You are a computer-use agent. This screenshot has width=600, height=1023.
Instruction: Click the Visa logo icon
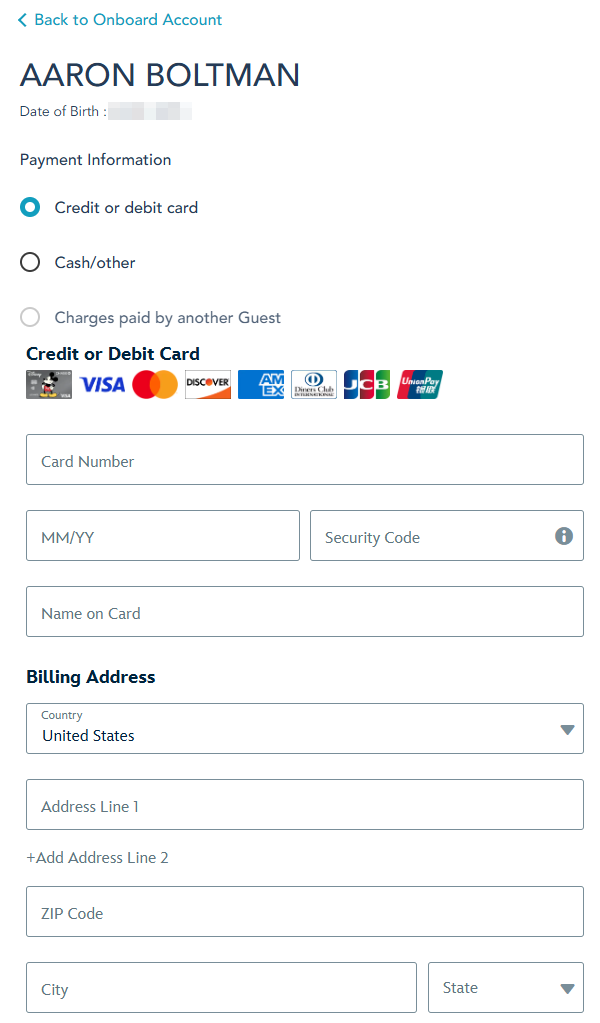(x=102, y=385)
